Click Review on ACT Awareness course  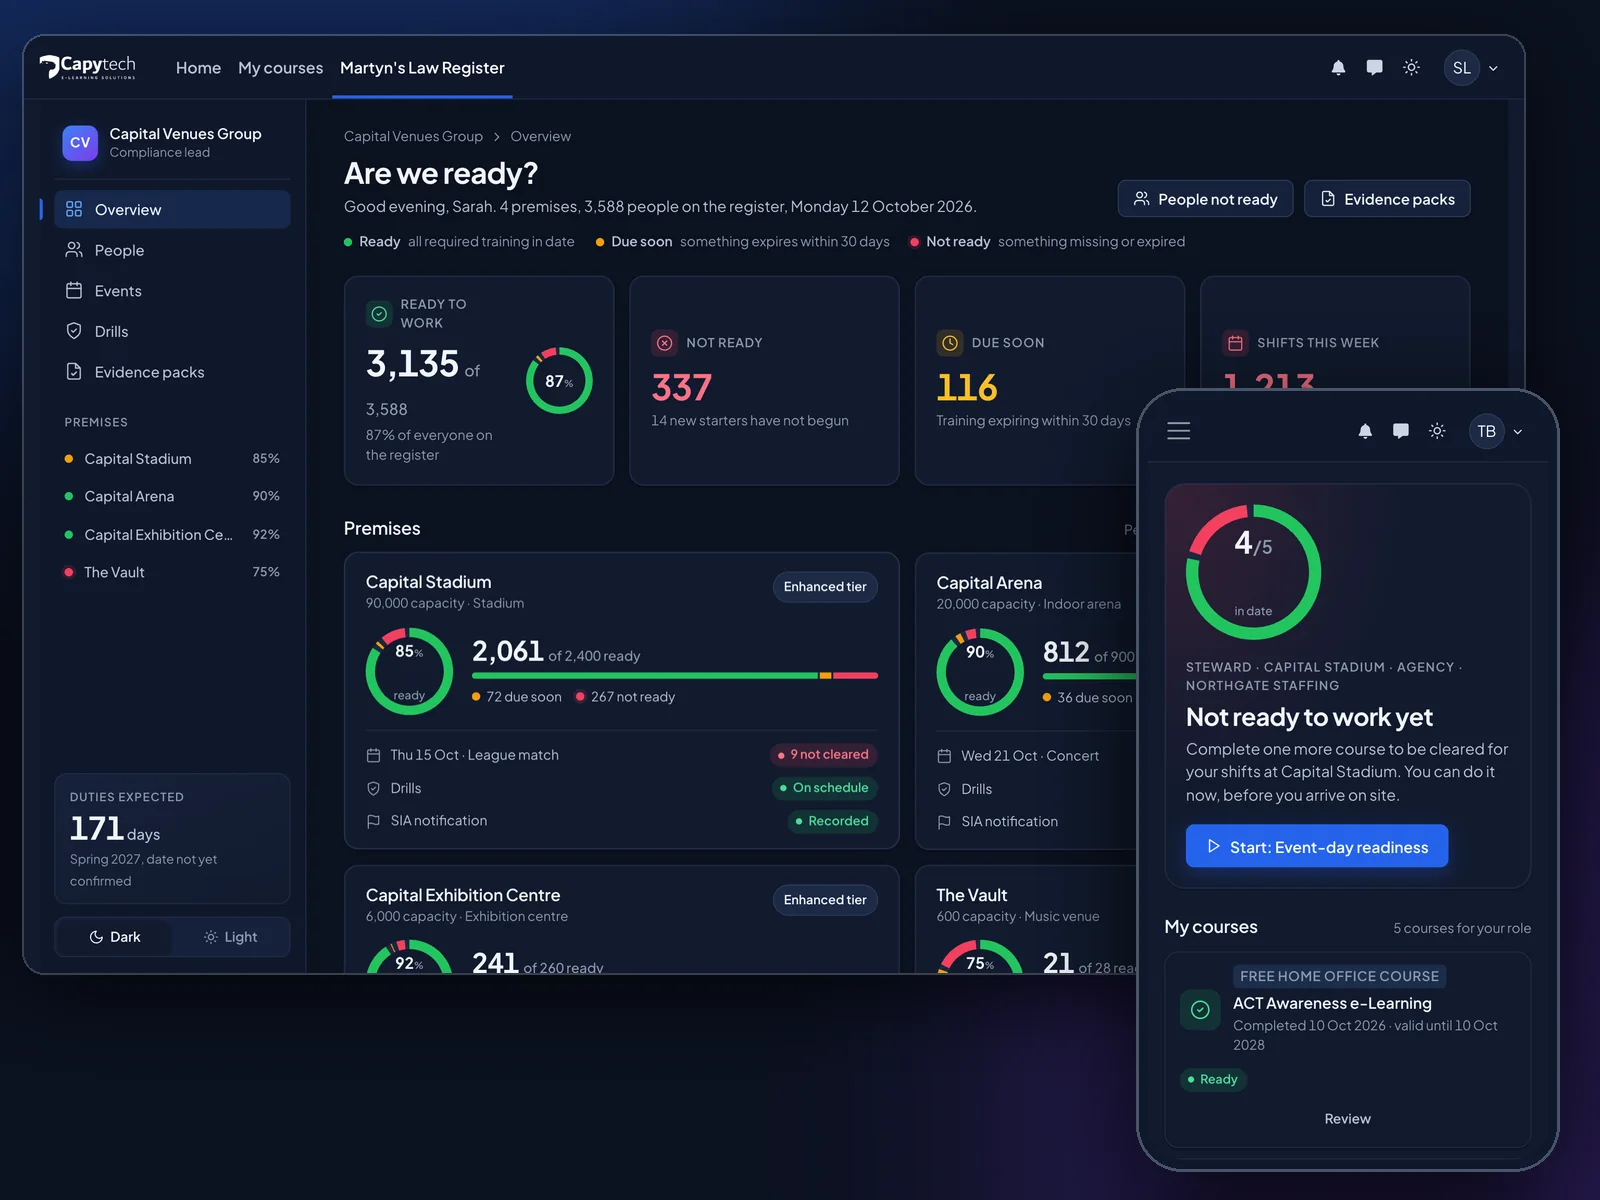(1347, 1119)
